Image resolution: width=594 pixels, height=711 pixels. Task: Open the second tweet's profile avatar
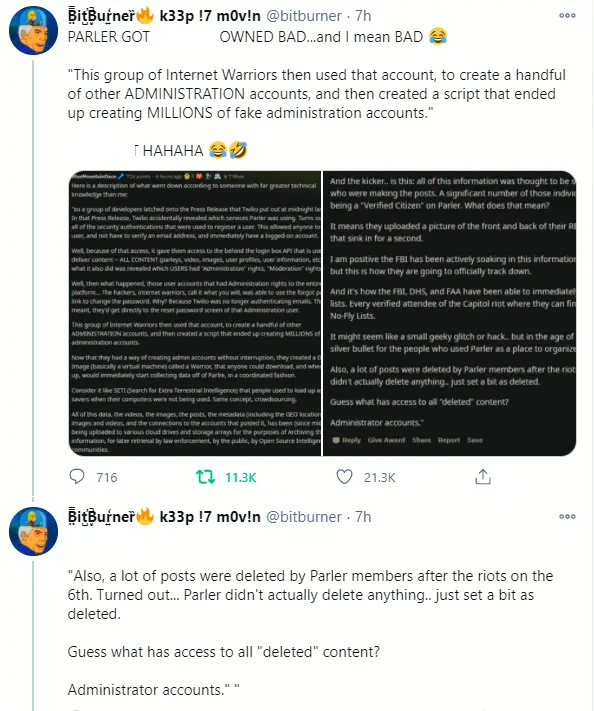coord(33,531)
